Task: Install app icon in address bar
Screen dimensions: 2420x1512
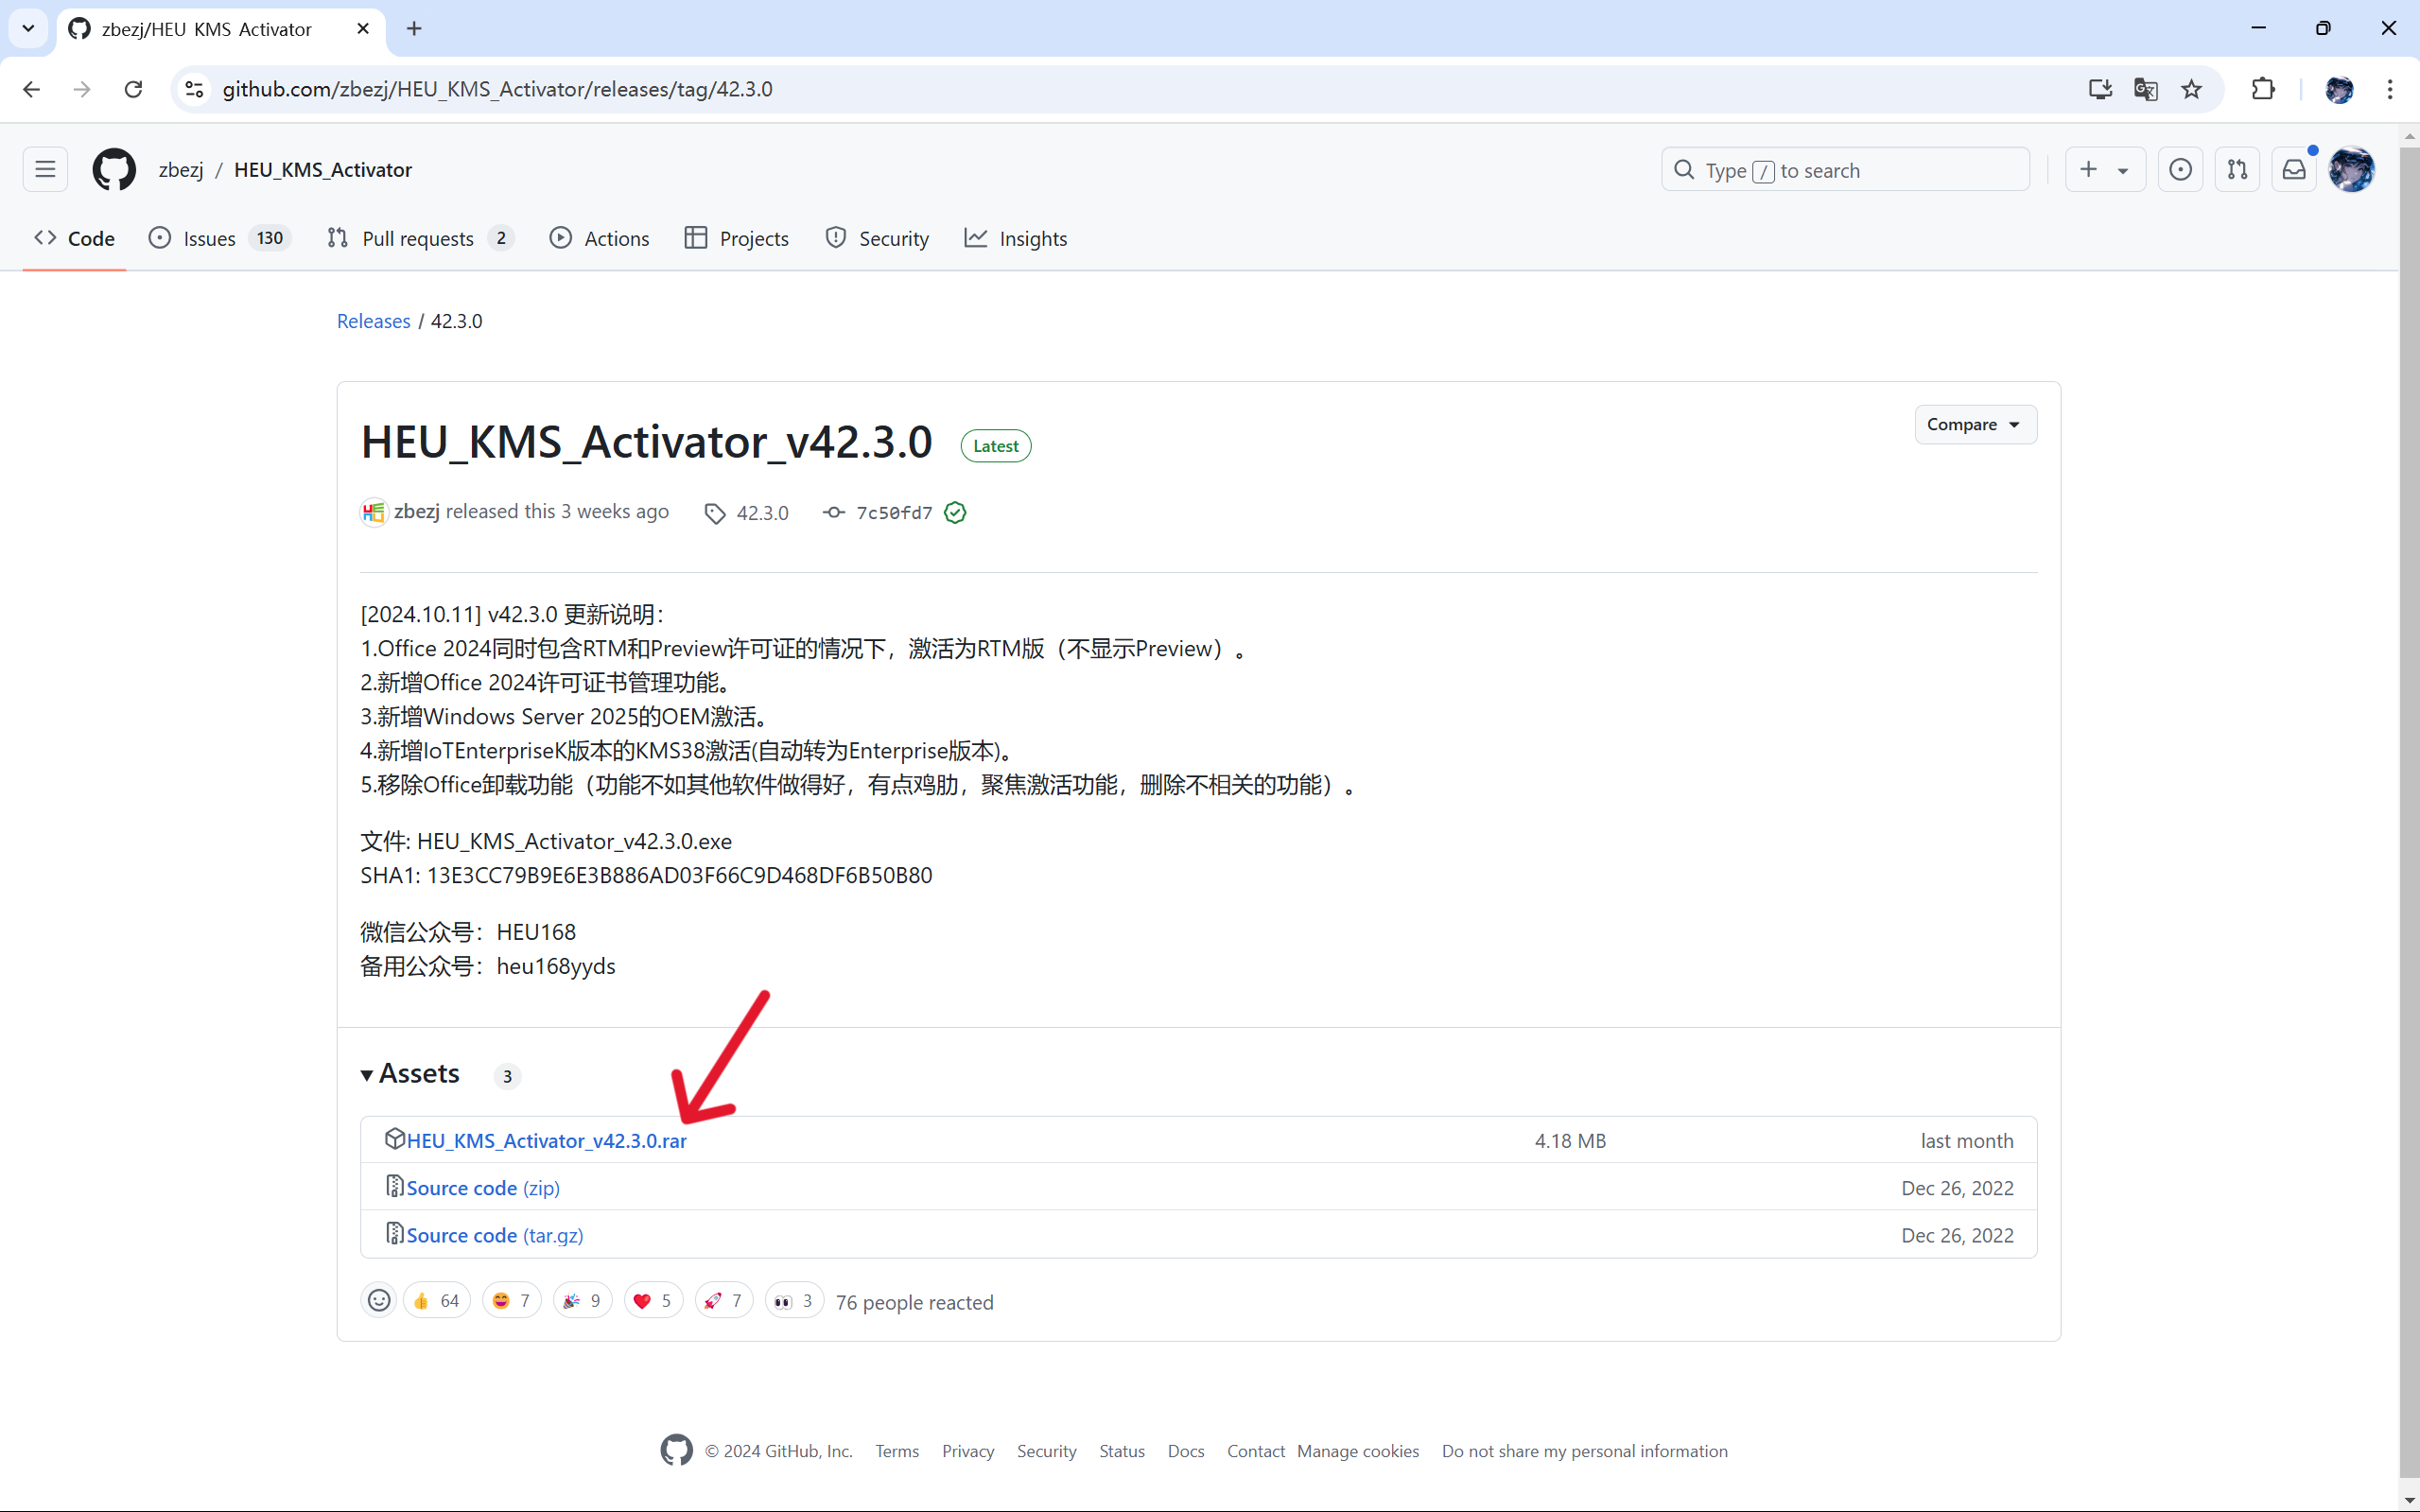Action: (x=2099, y=89)
